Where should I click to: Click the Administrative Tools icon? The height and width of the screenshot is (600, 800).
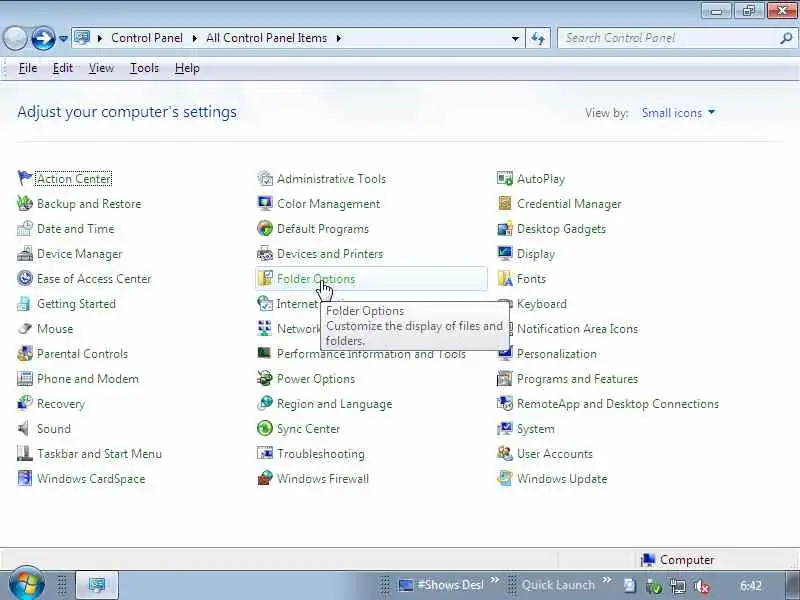click(x=265, y=178)
